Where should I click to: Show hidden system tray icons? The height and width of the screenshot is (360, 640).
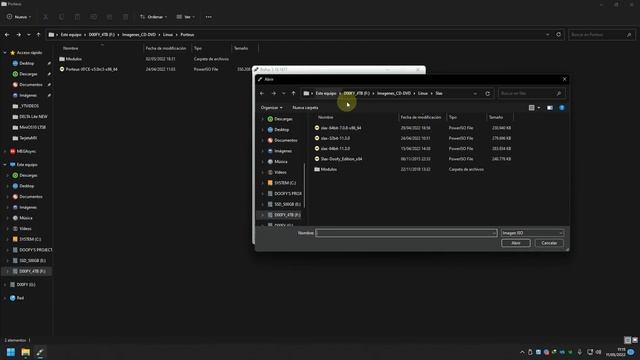coord(522,352)
